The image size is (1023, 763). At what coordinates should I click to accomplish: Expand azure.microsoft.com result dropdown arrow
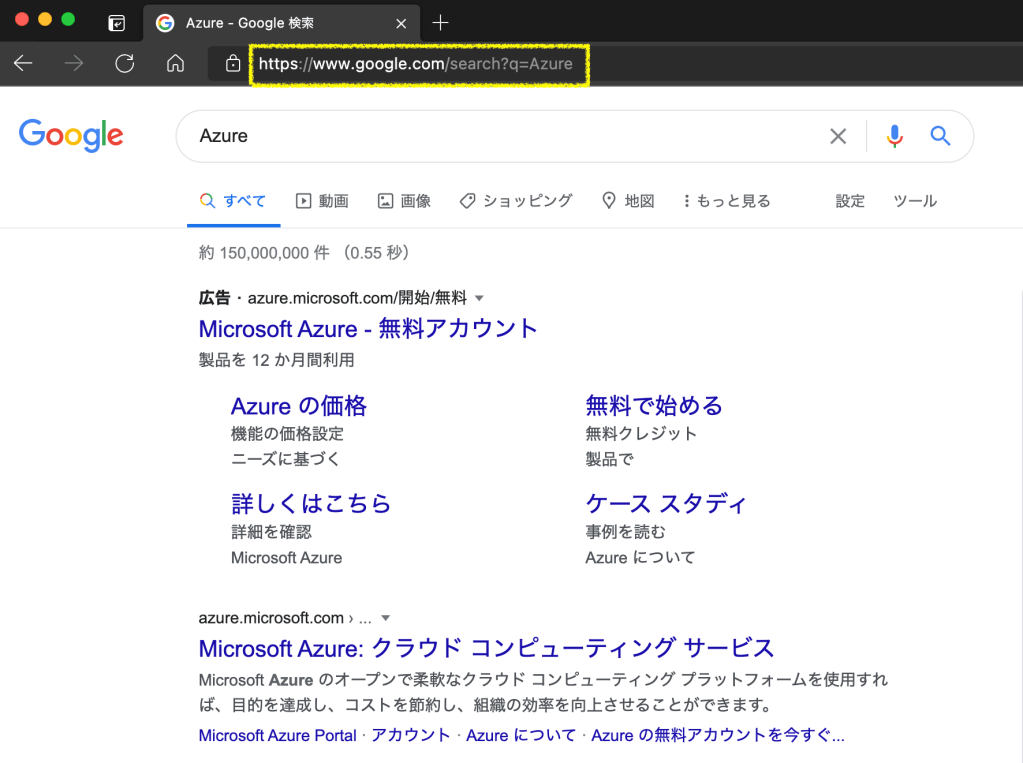[x=386, y=618]
